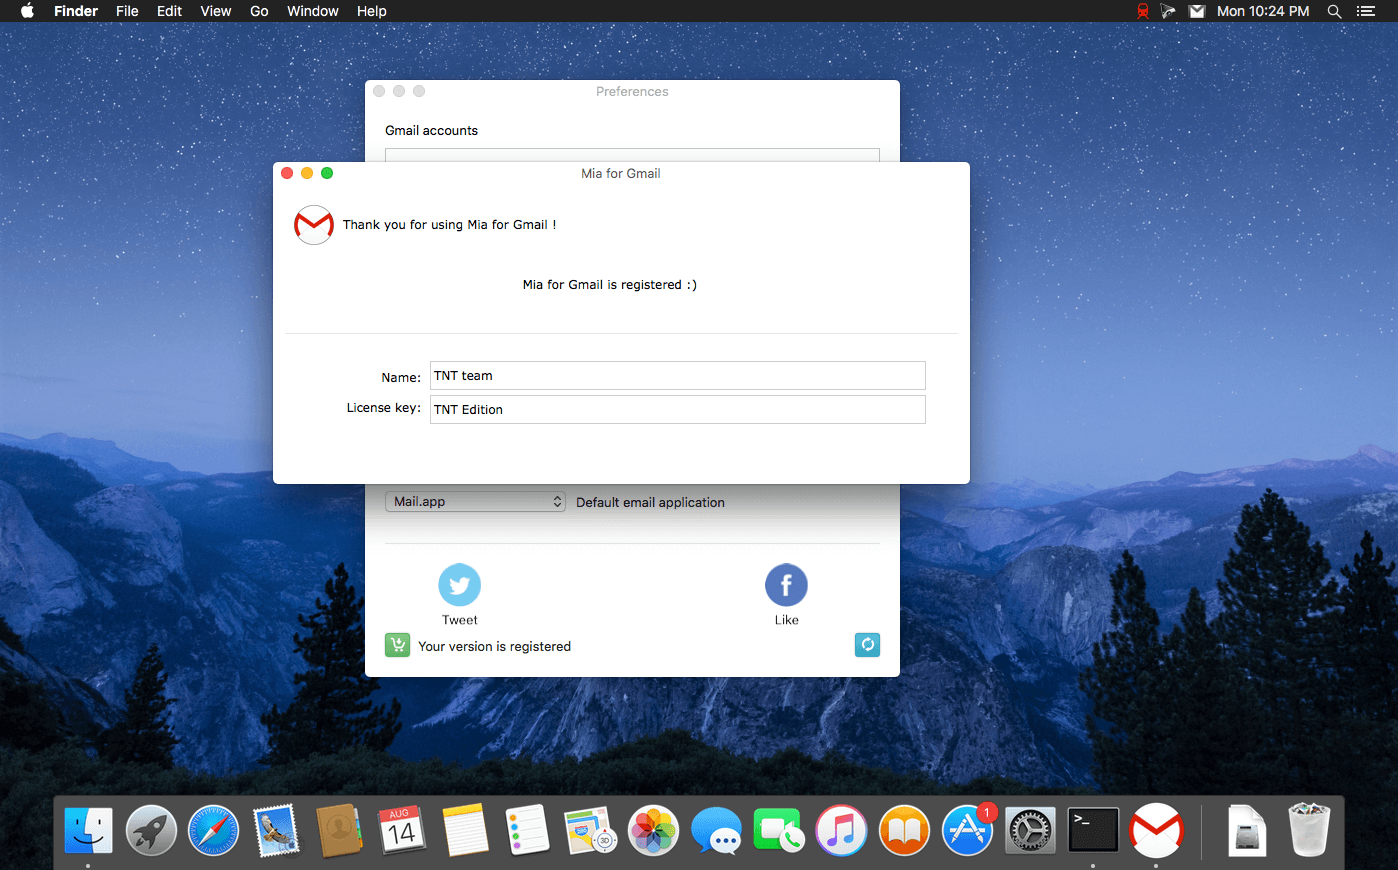
Task: Open the Window menu
Action: (312, 11)
